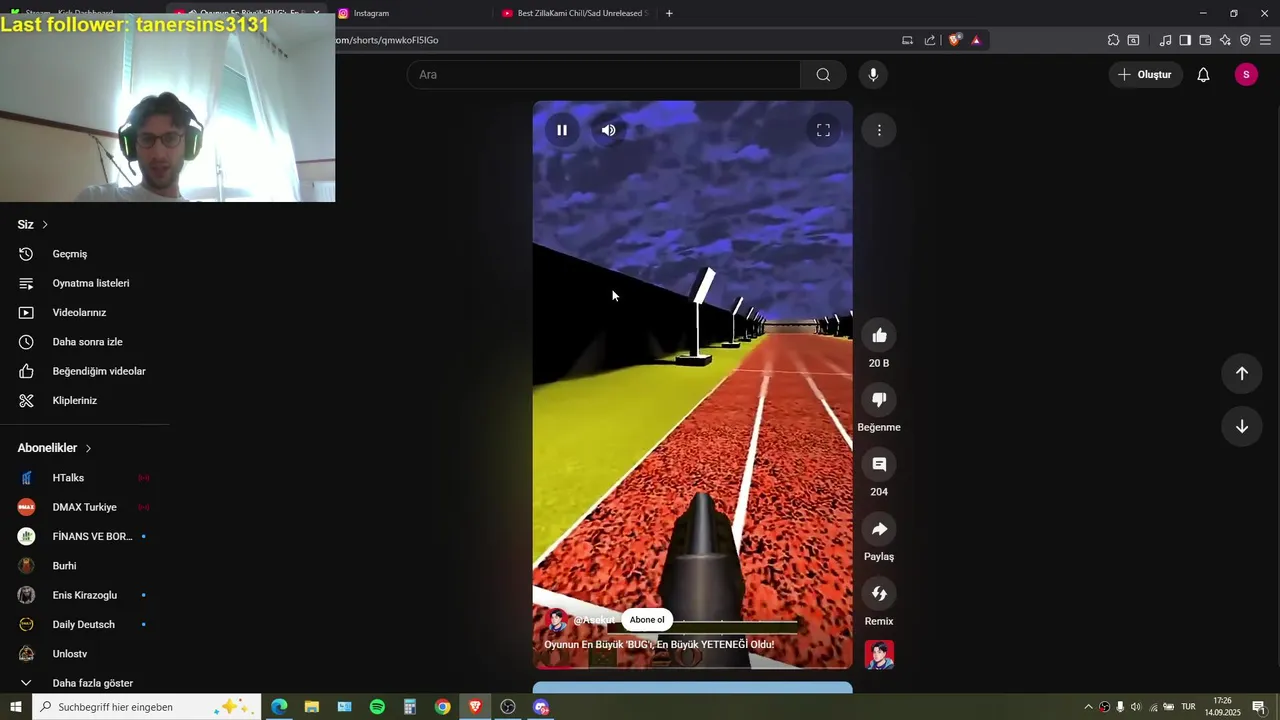Expand the Siz section

[33, 225]
